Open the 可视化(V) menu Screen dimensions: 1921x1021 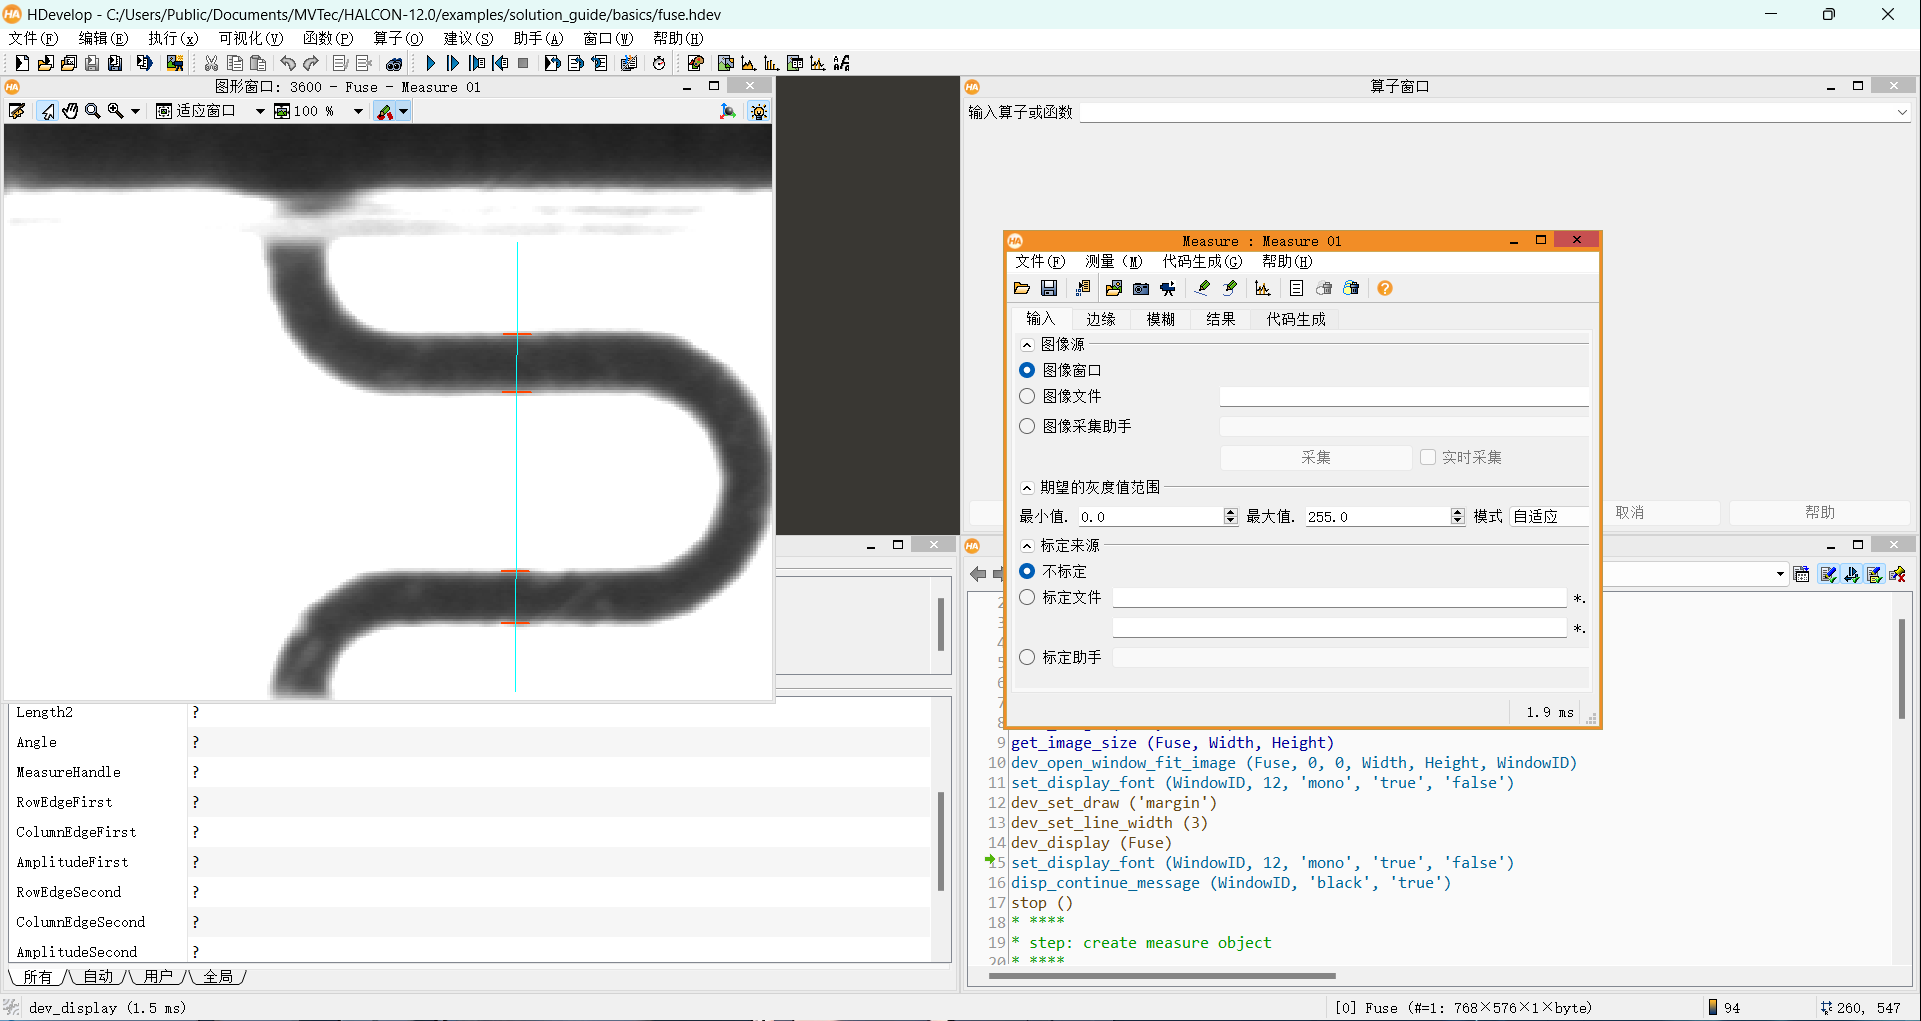250,38
